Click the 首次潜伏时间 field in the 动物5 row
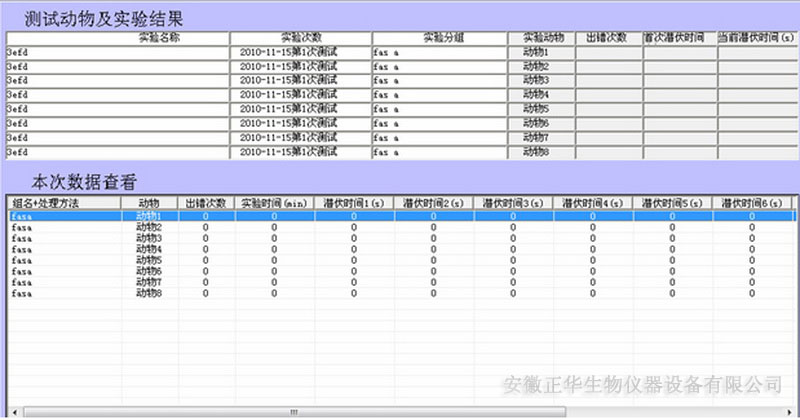The image size is (800, 420). point(680,110)
